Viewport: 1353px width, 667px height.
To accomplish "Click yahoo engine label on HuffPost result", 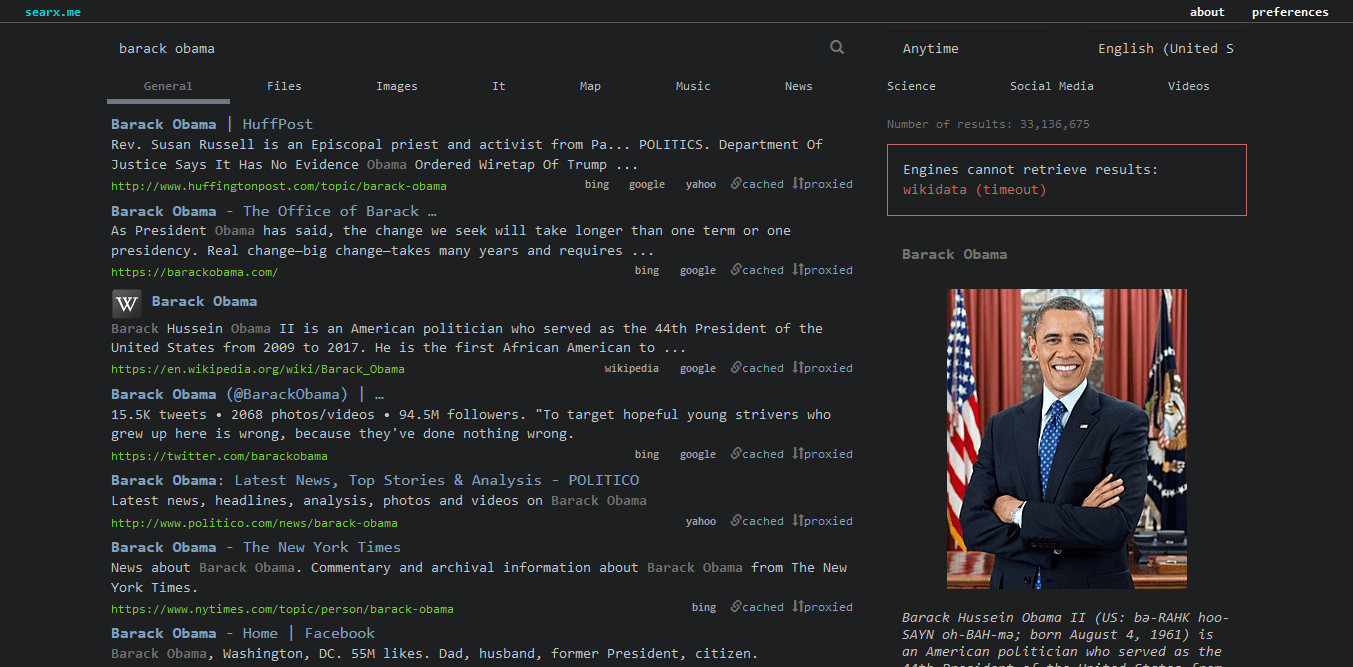I will tap(701, 184).
